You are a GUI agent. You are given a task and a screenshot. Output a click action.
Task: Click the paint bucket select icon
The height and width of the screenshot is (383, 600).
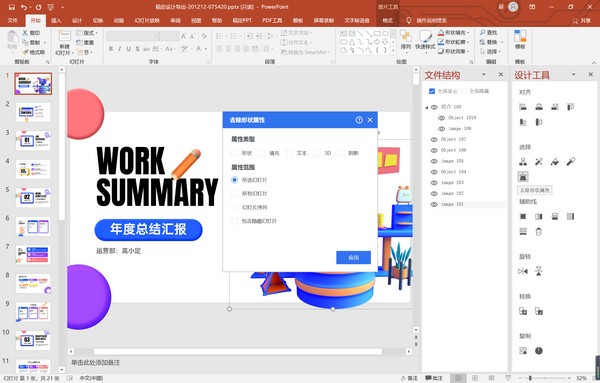[554, 161]
